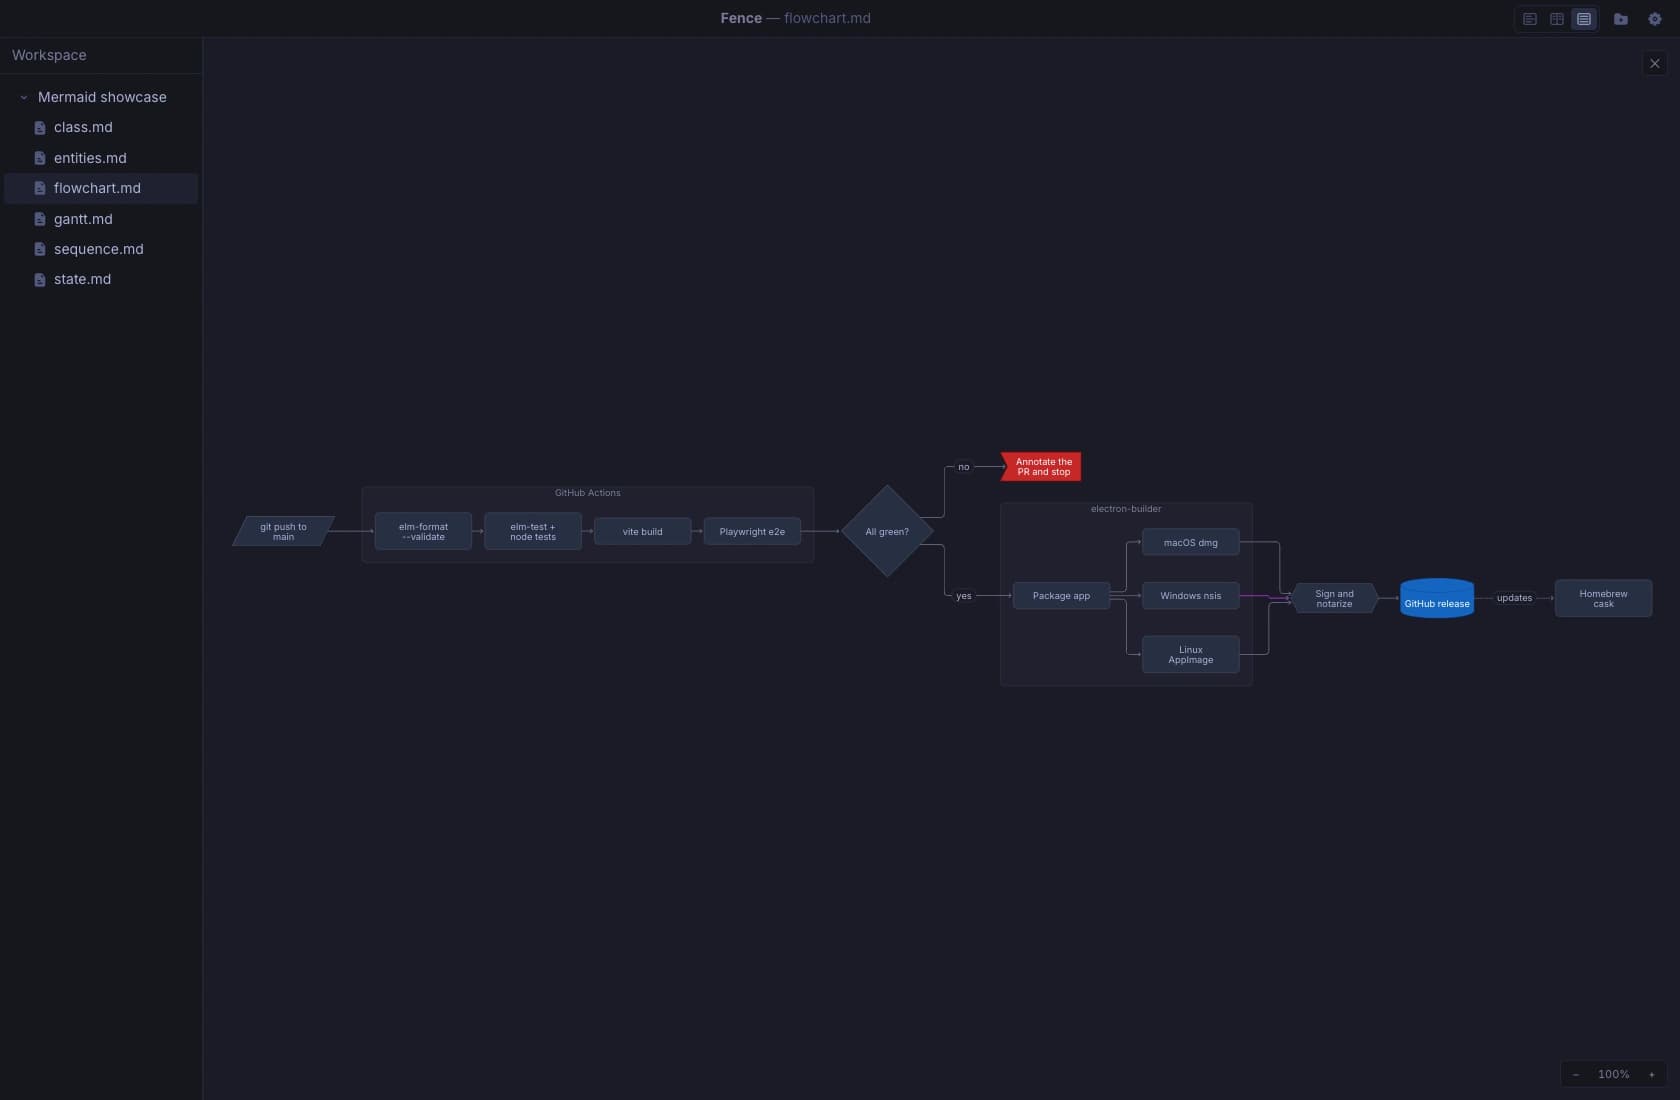Zoom in with the plus button
The width and height of the screenshot is (1680, 1100).
[x=1652, y=1074]
